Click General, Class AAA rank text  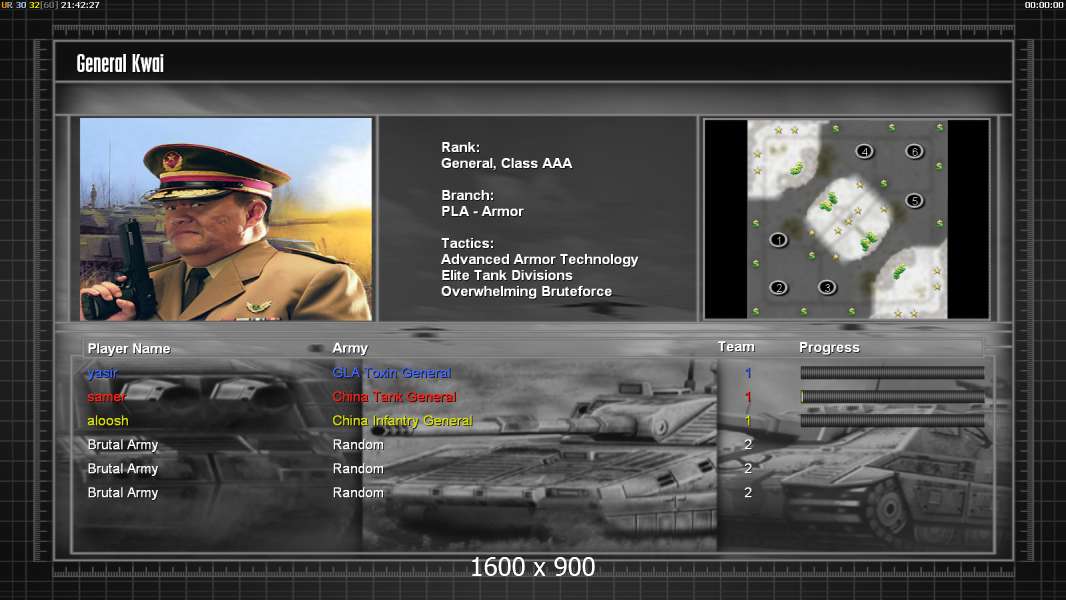pos(506,164)
